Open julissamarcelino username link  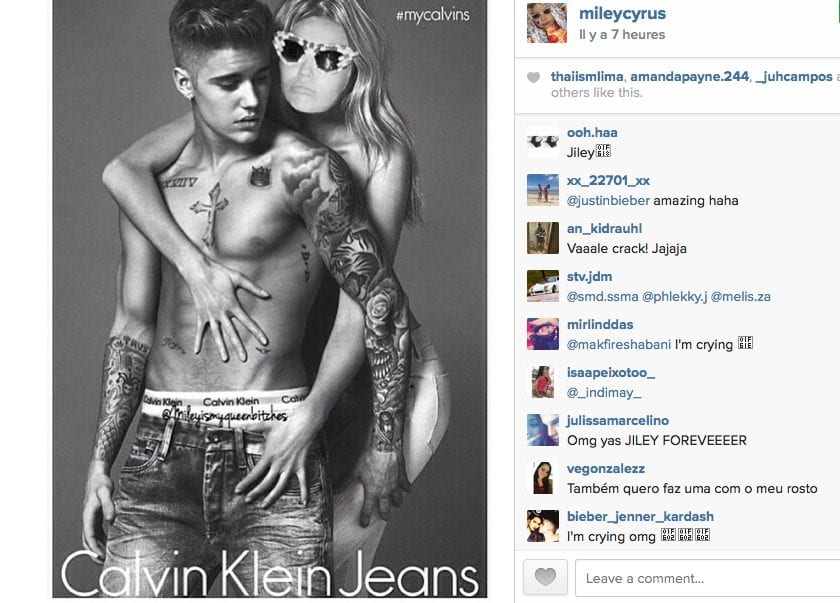(x=618, y=421)
